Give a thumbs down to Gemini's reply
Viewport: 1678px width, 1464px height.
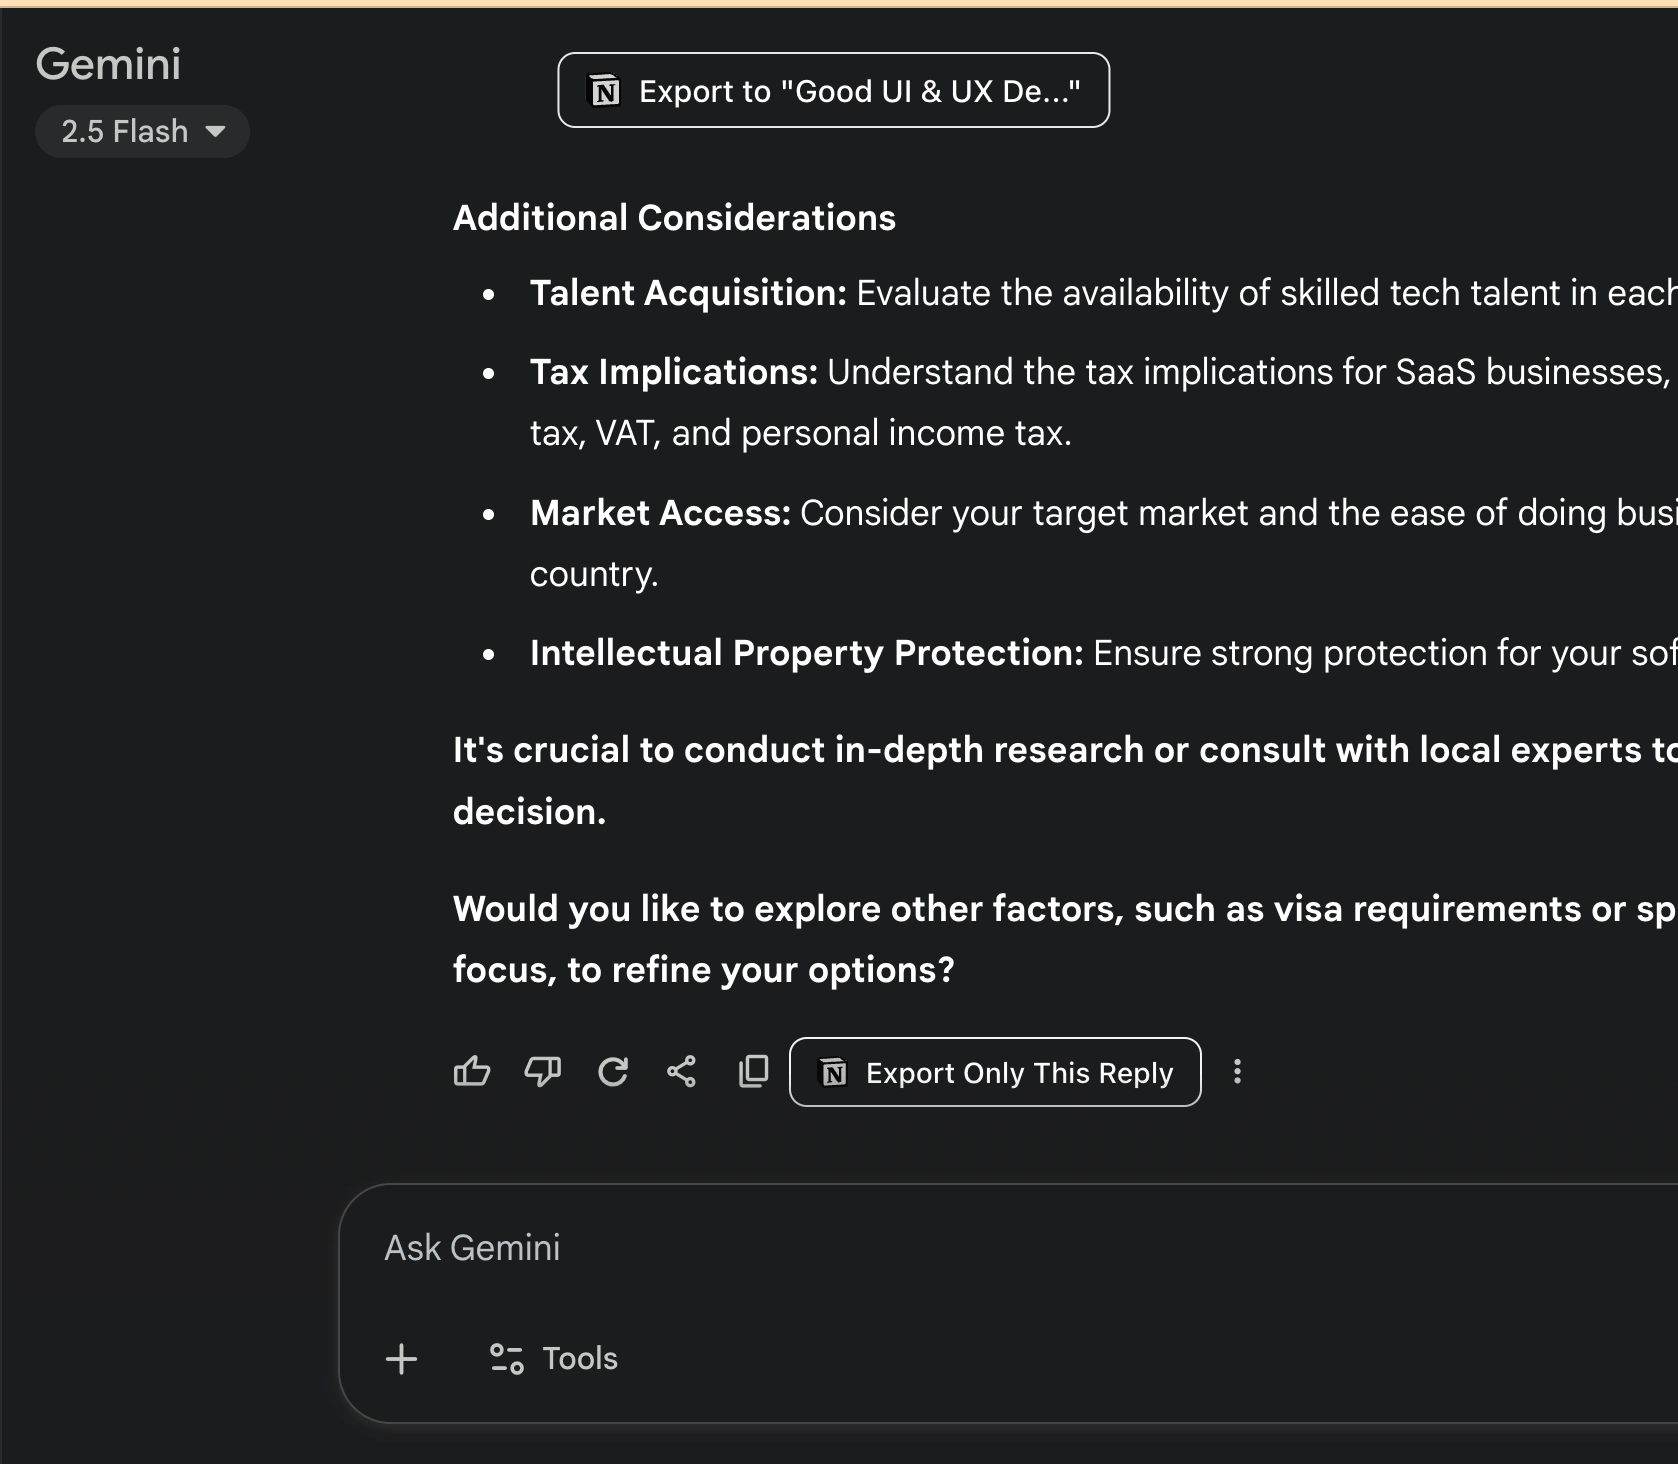click(543, 1072)
